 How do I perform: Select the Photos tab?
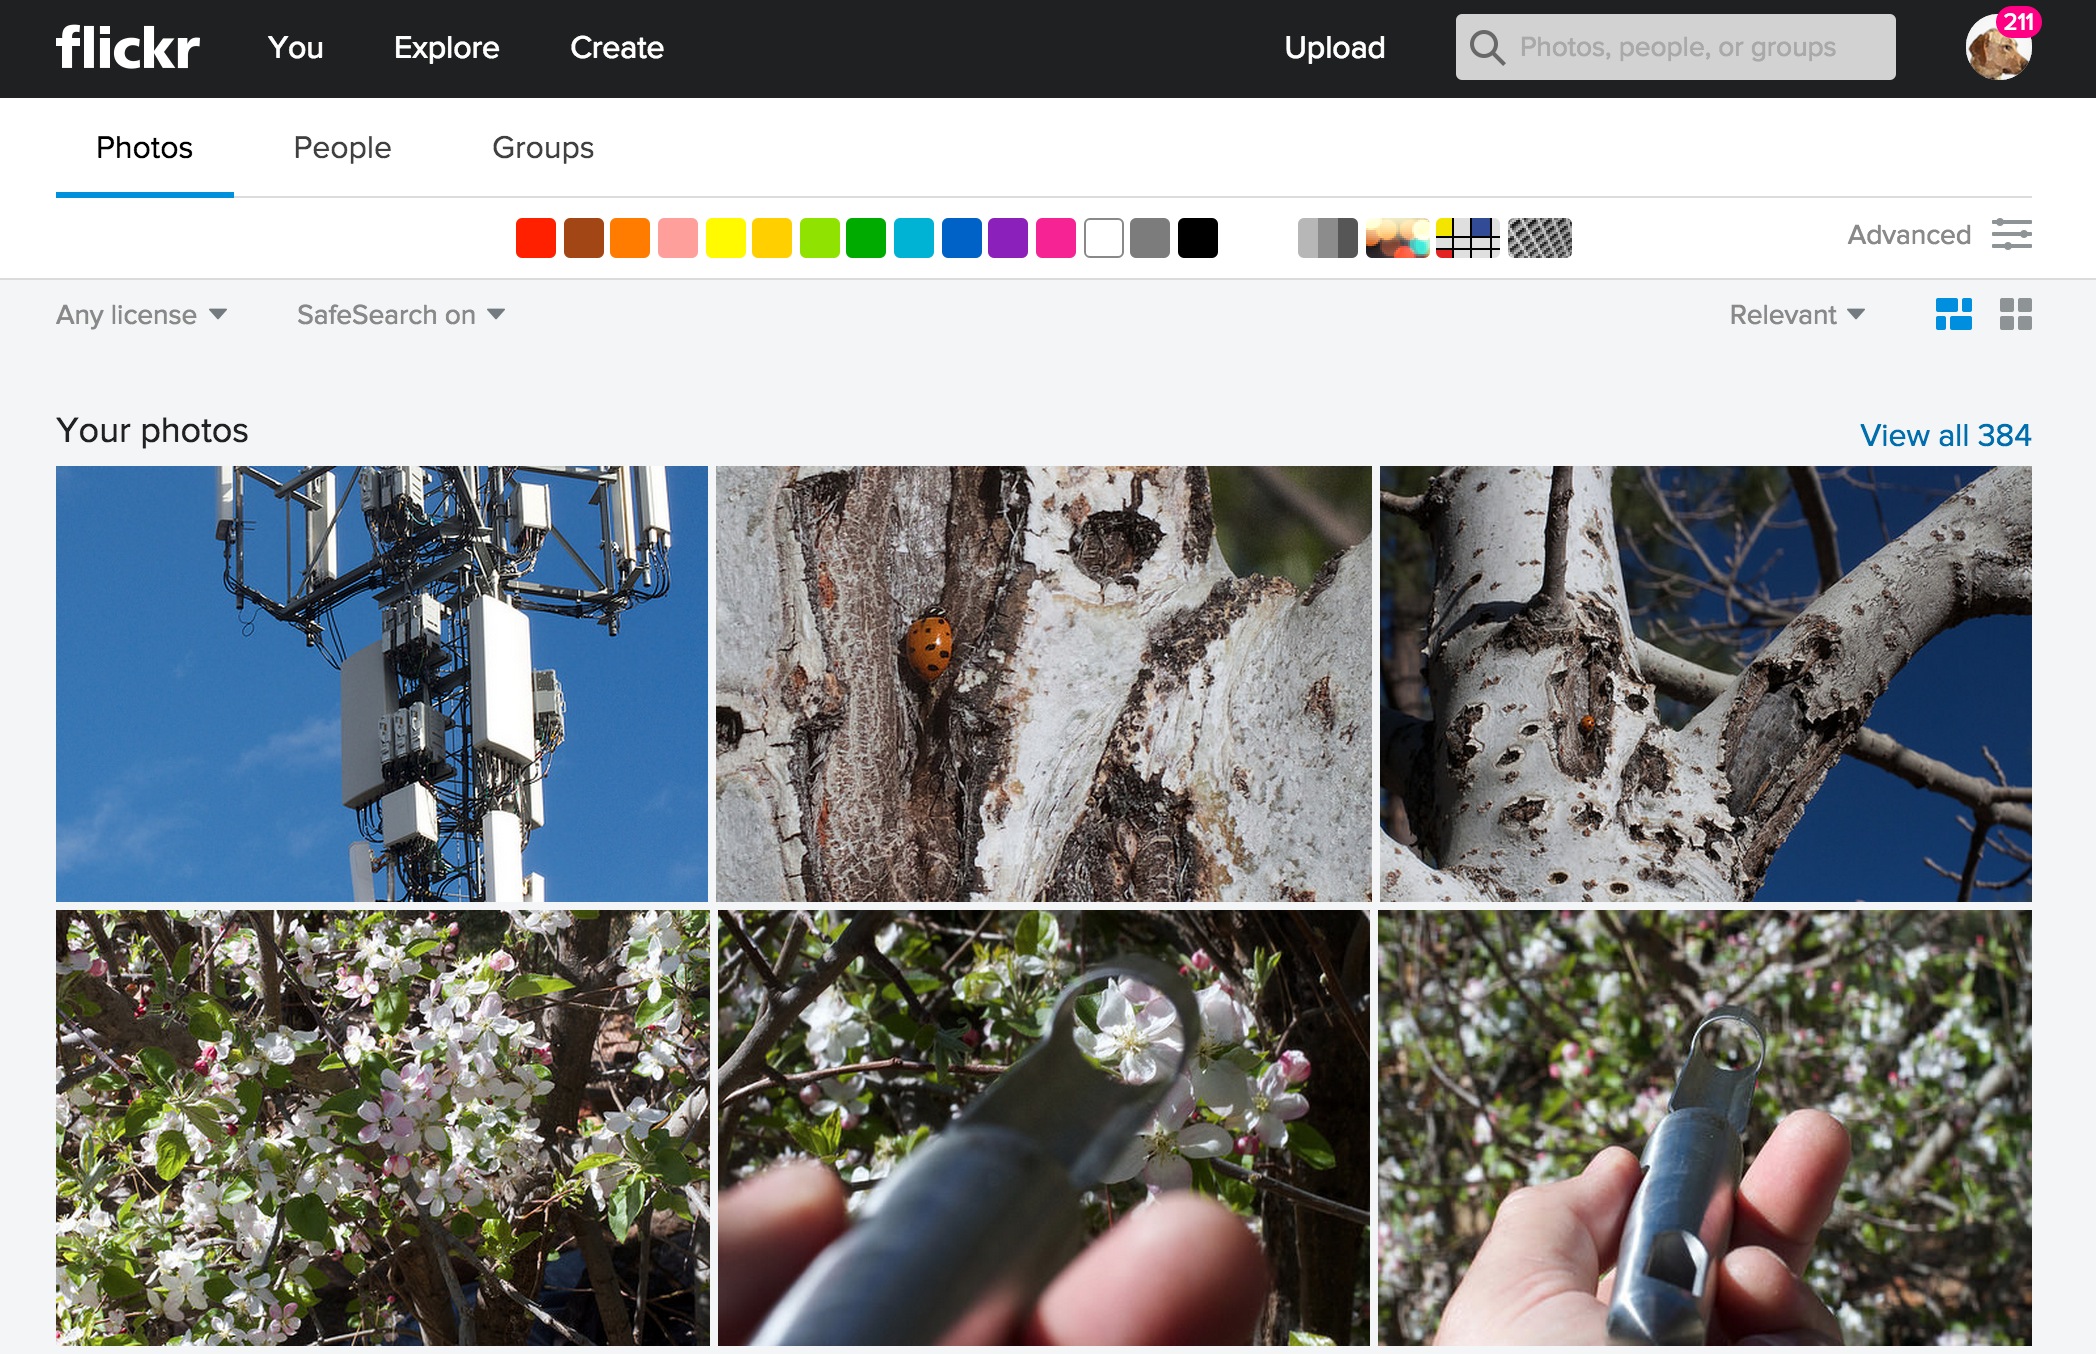[144, 148]
